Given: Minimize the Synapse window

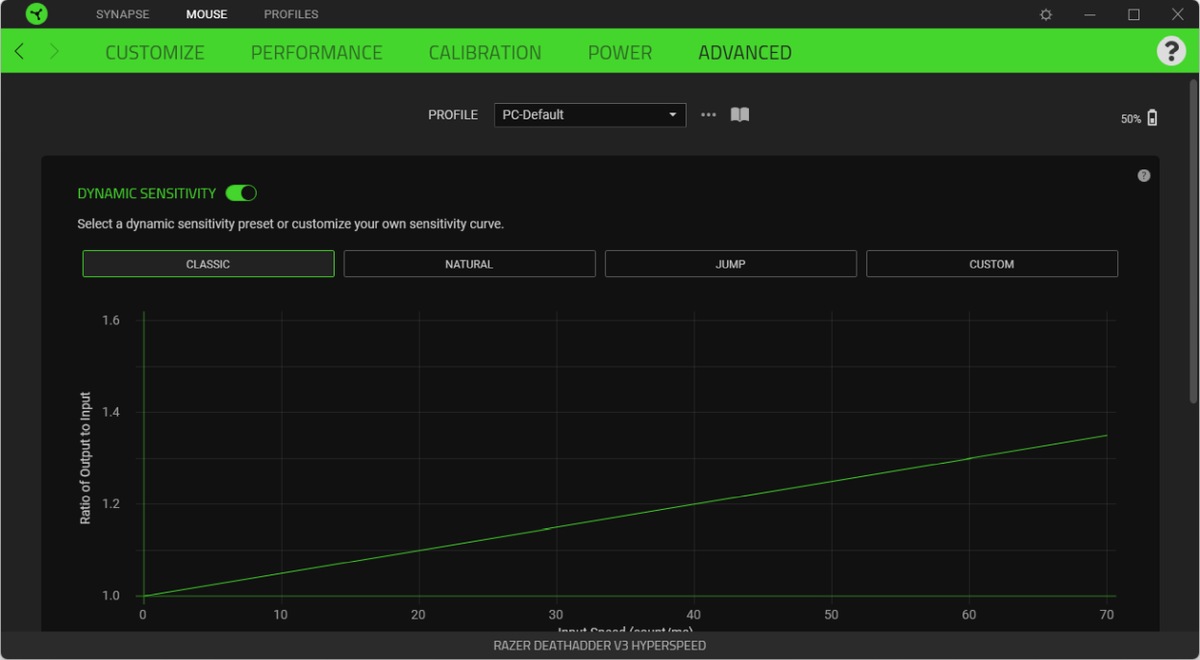Looking at the screenshot, I should [1090, 14].
